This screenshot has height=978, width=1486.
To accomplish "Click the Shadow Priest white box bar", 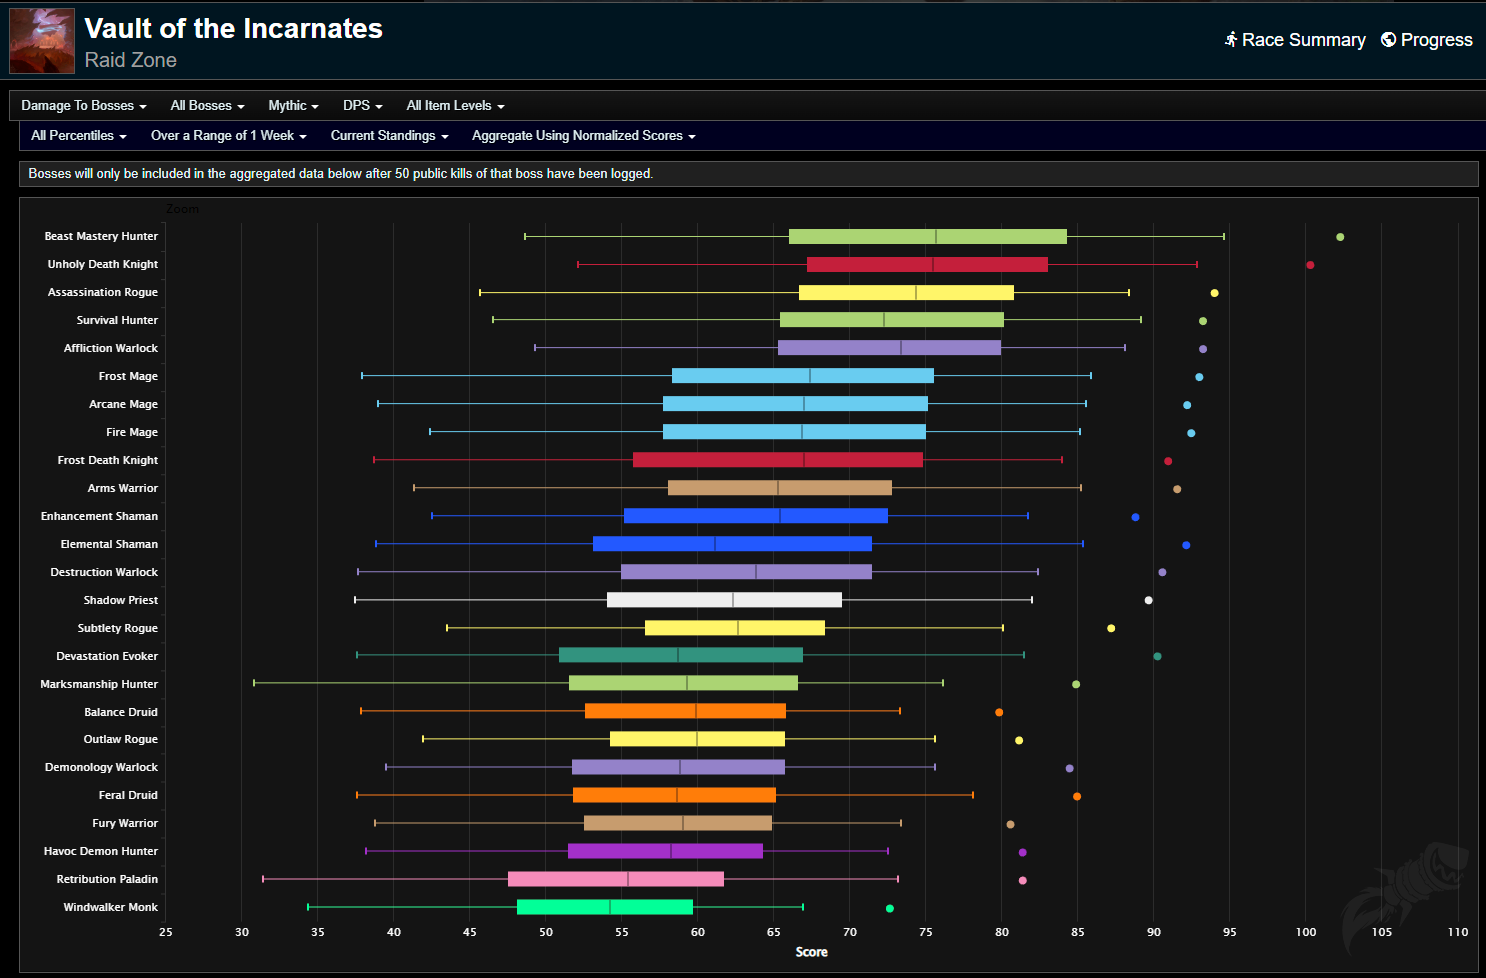I will tap(724, 600).
